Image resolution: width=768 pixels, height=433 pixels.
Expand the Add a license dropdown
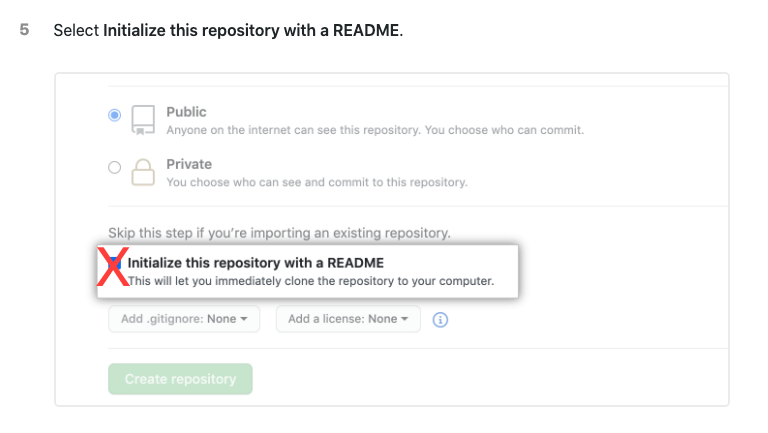tap(348, 319)
